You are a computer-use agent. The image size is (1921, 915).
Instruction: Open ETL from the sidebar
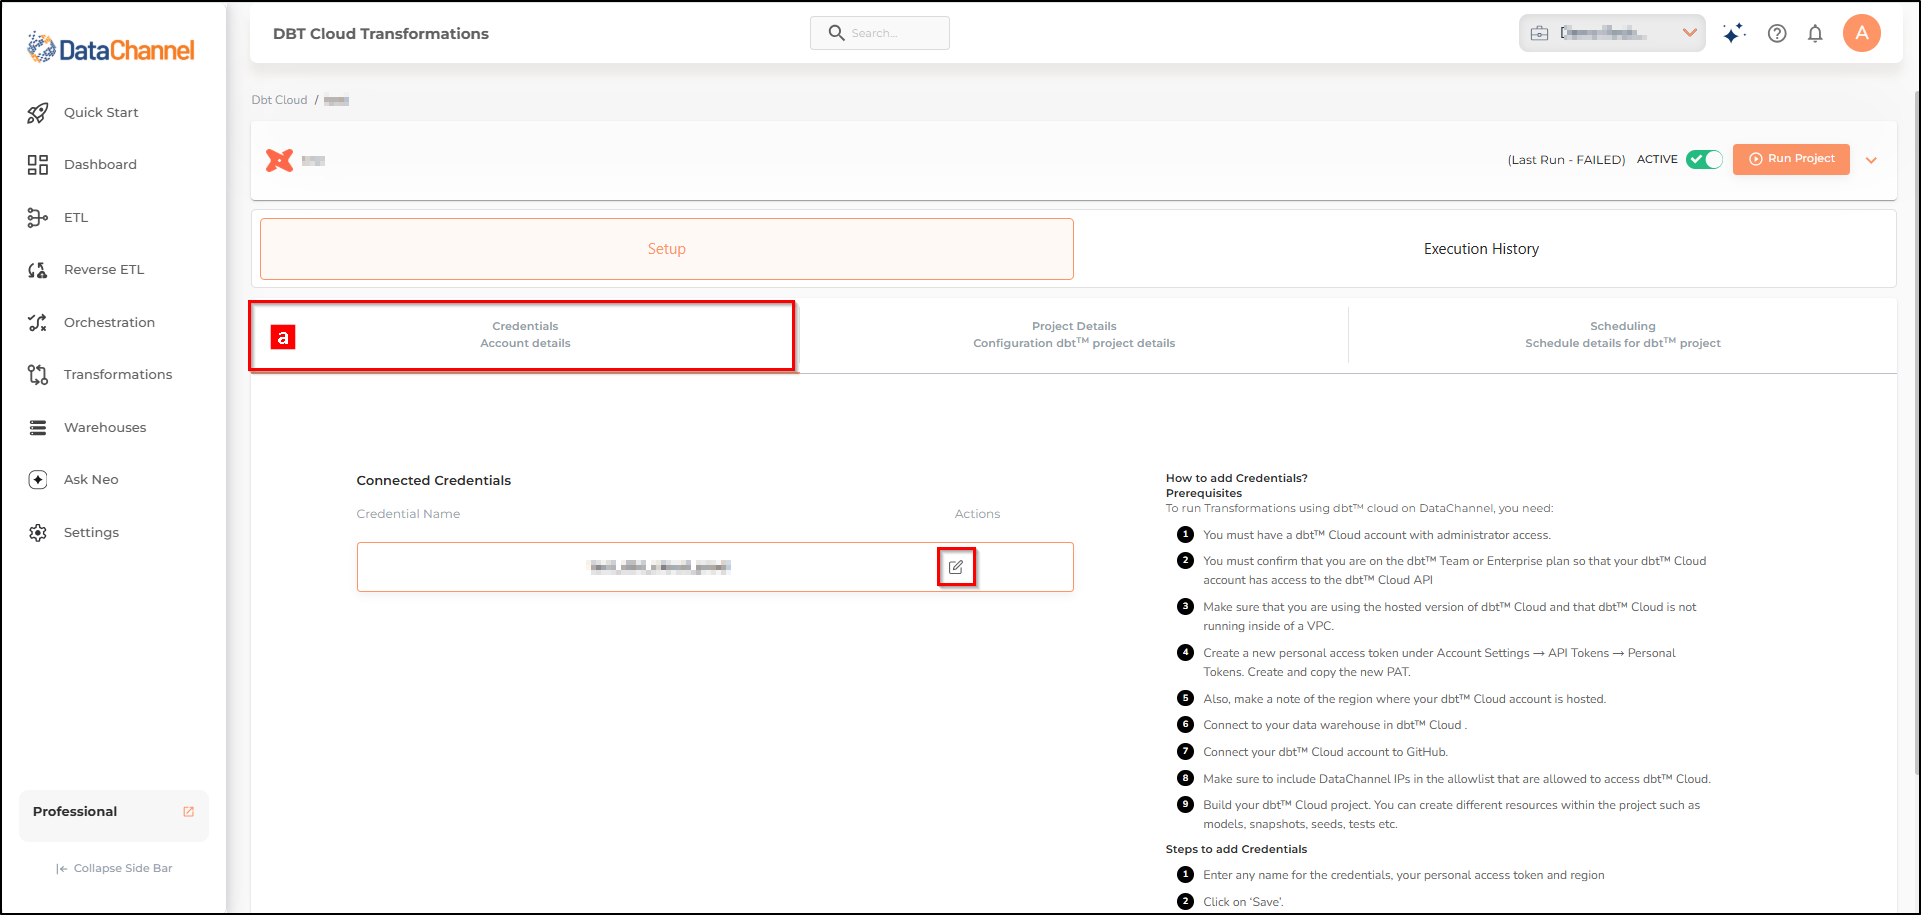point(76,218)
